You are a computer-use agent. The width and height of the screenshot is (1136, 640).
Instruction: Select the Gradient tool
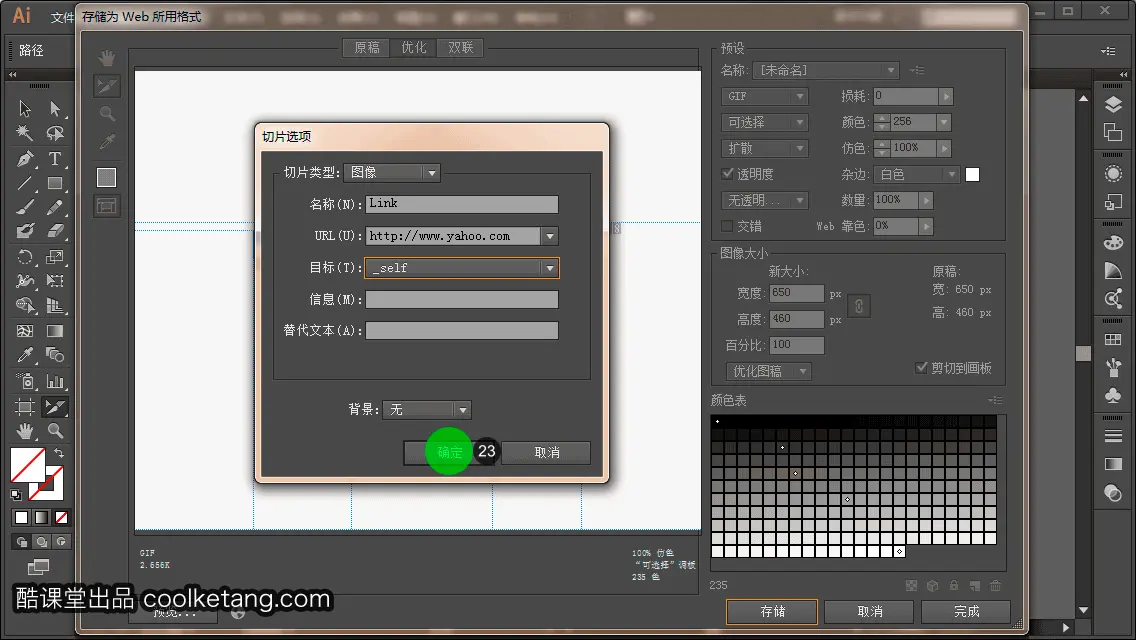tap(55, 331)
